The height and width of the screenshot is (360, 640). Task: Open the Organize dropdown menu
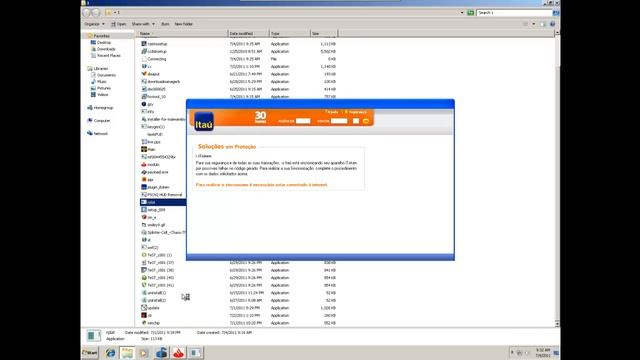click(x=94, y=24)
